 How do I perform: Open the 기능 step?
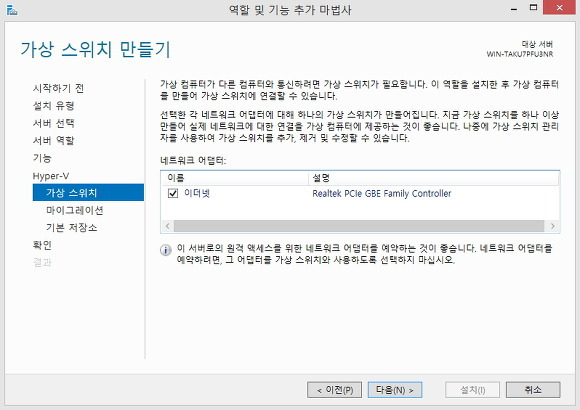pos(42,158)
